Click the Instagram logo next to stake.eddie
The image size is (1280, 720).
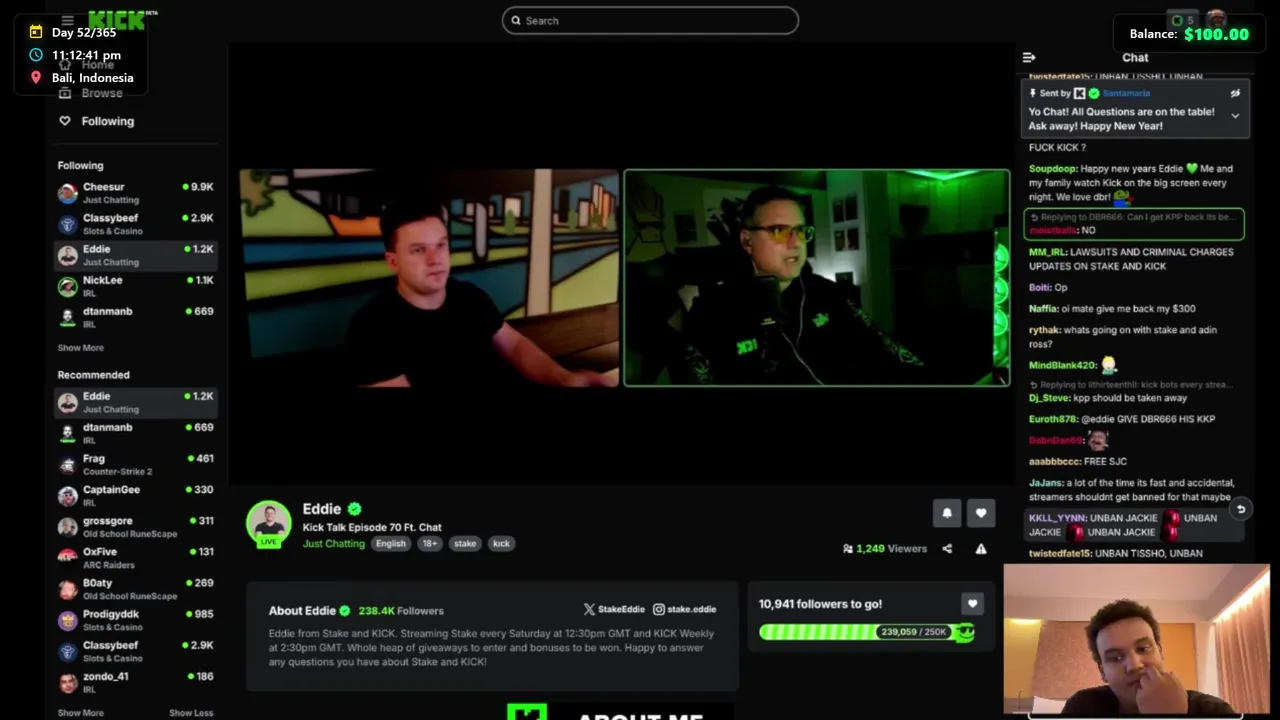click(659, 609)
